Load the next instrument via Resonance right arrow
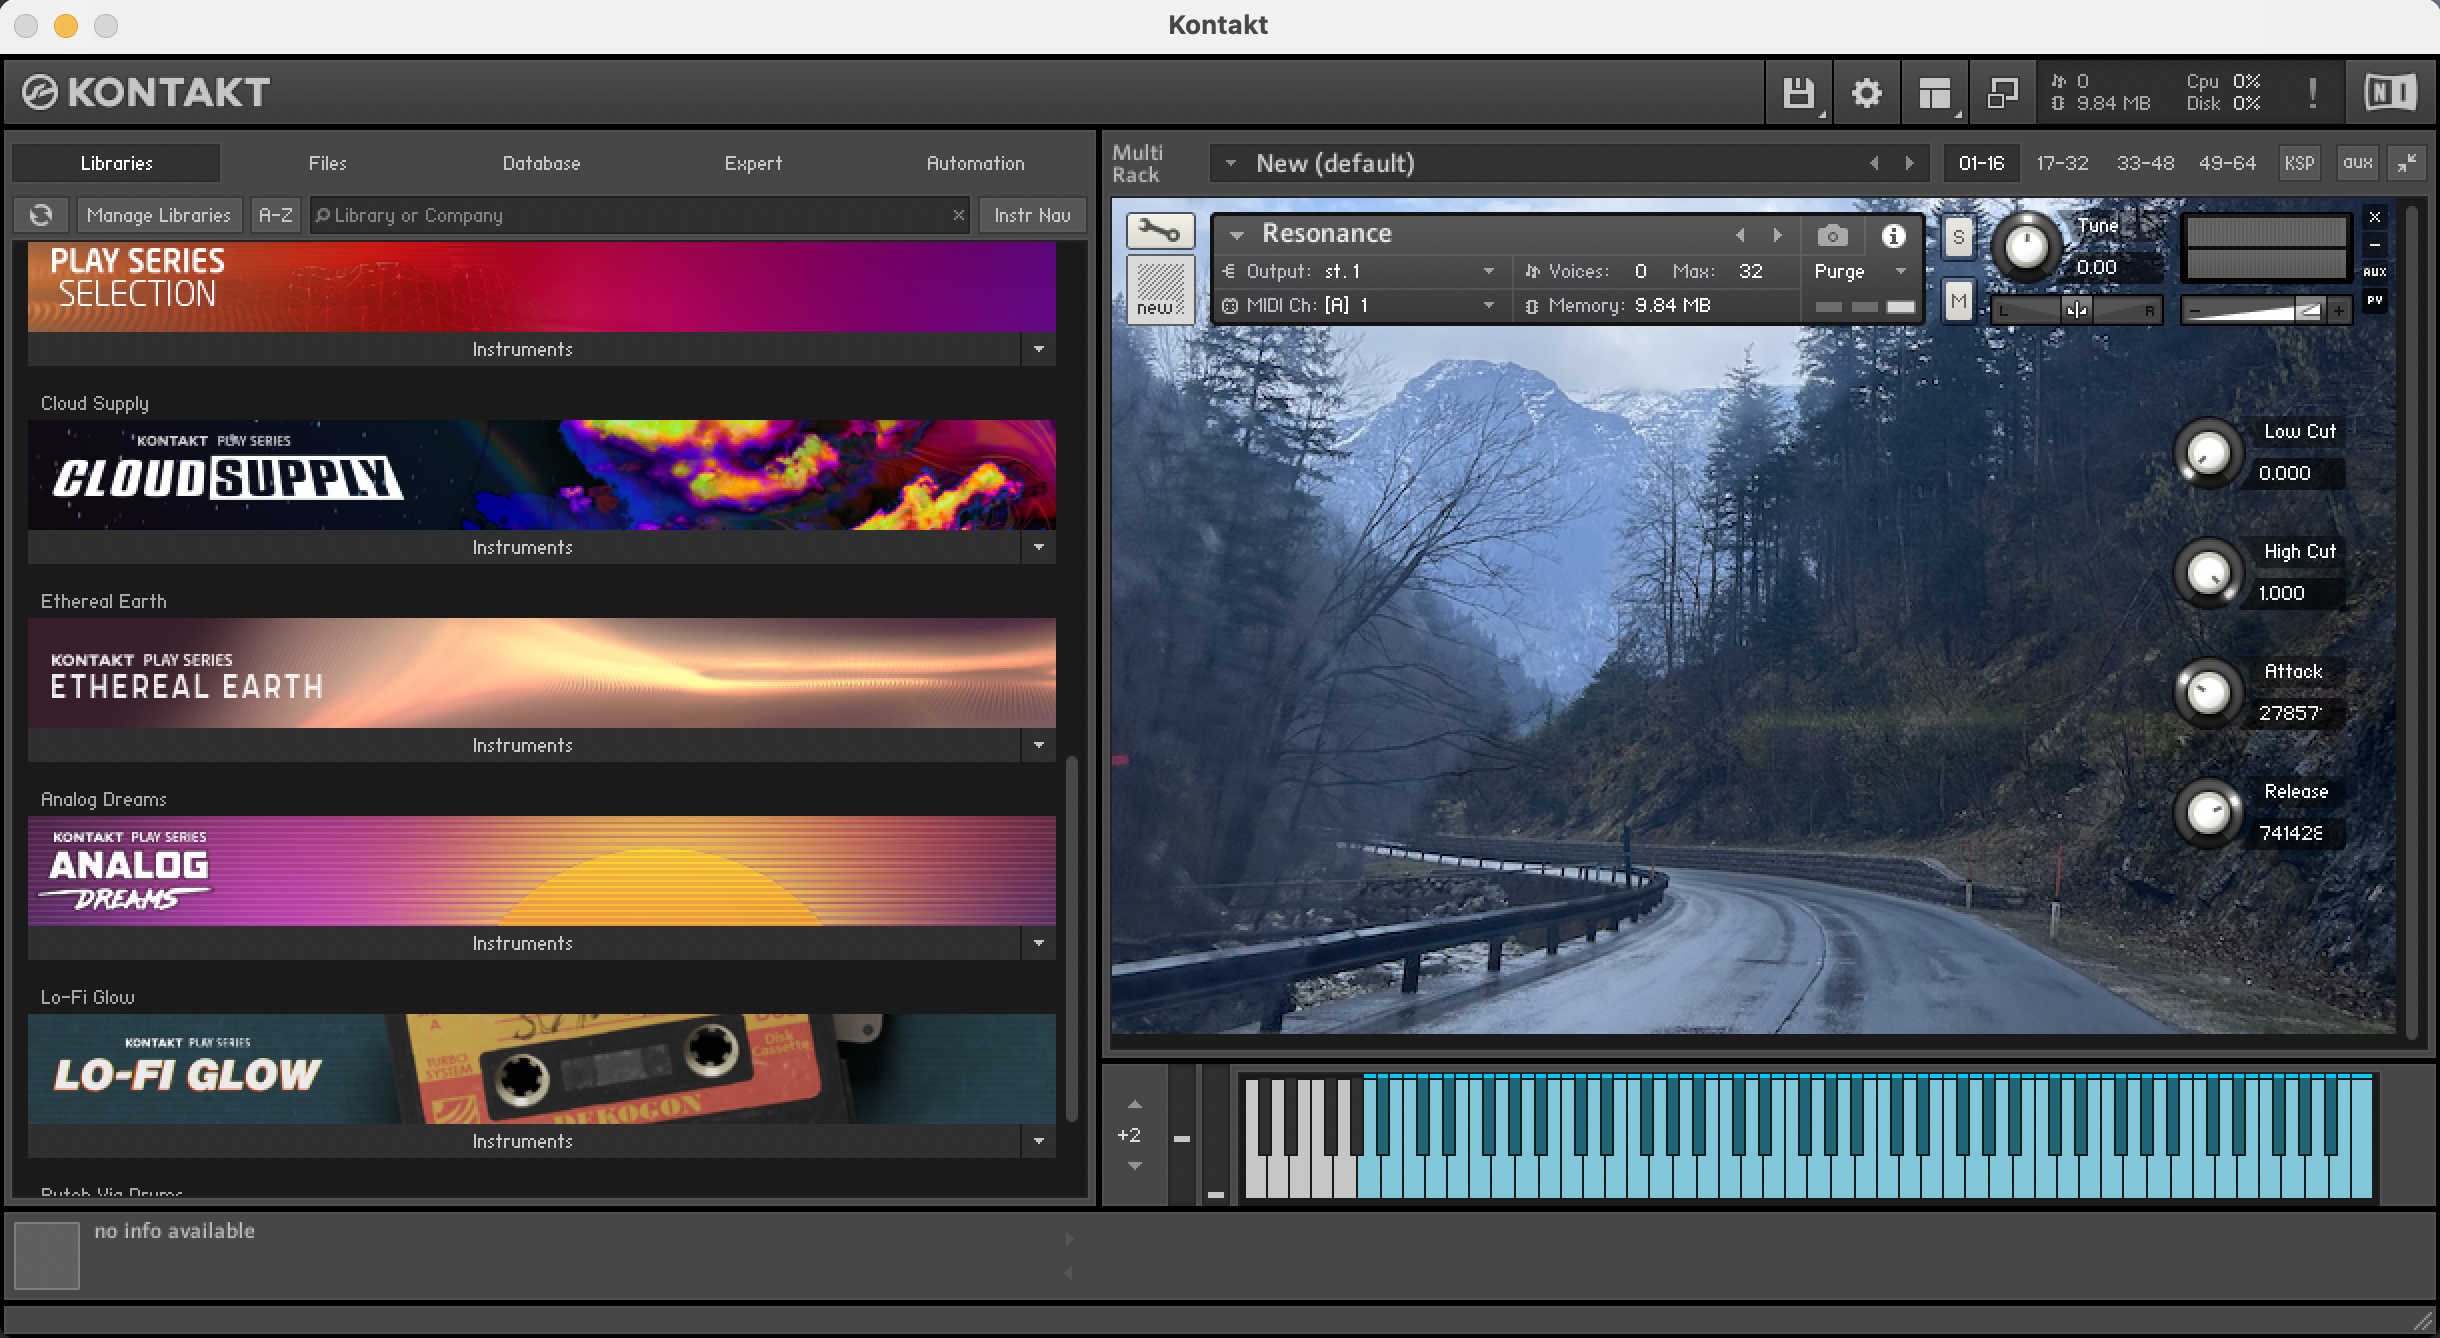2440x1338 pixels. click(1777, 235)
